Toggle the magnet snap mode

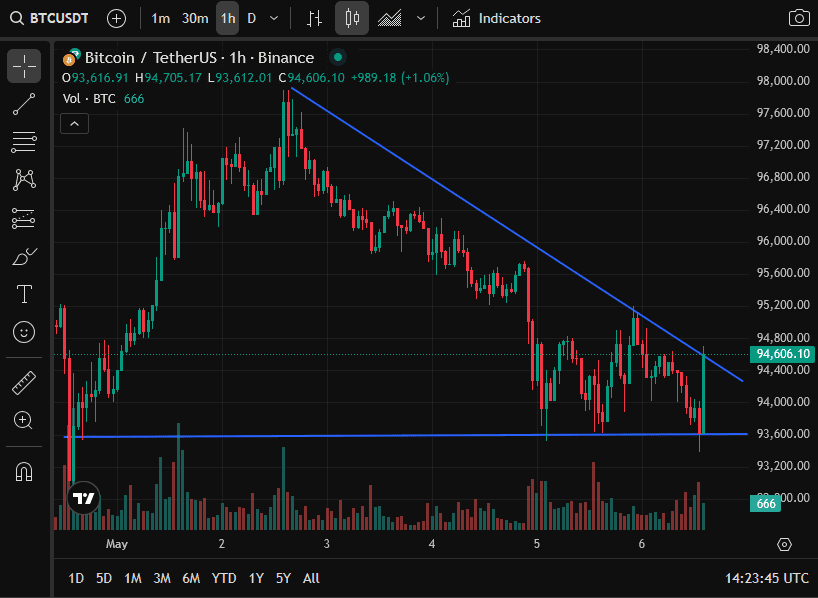click(x=24, y=472)
